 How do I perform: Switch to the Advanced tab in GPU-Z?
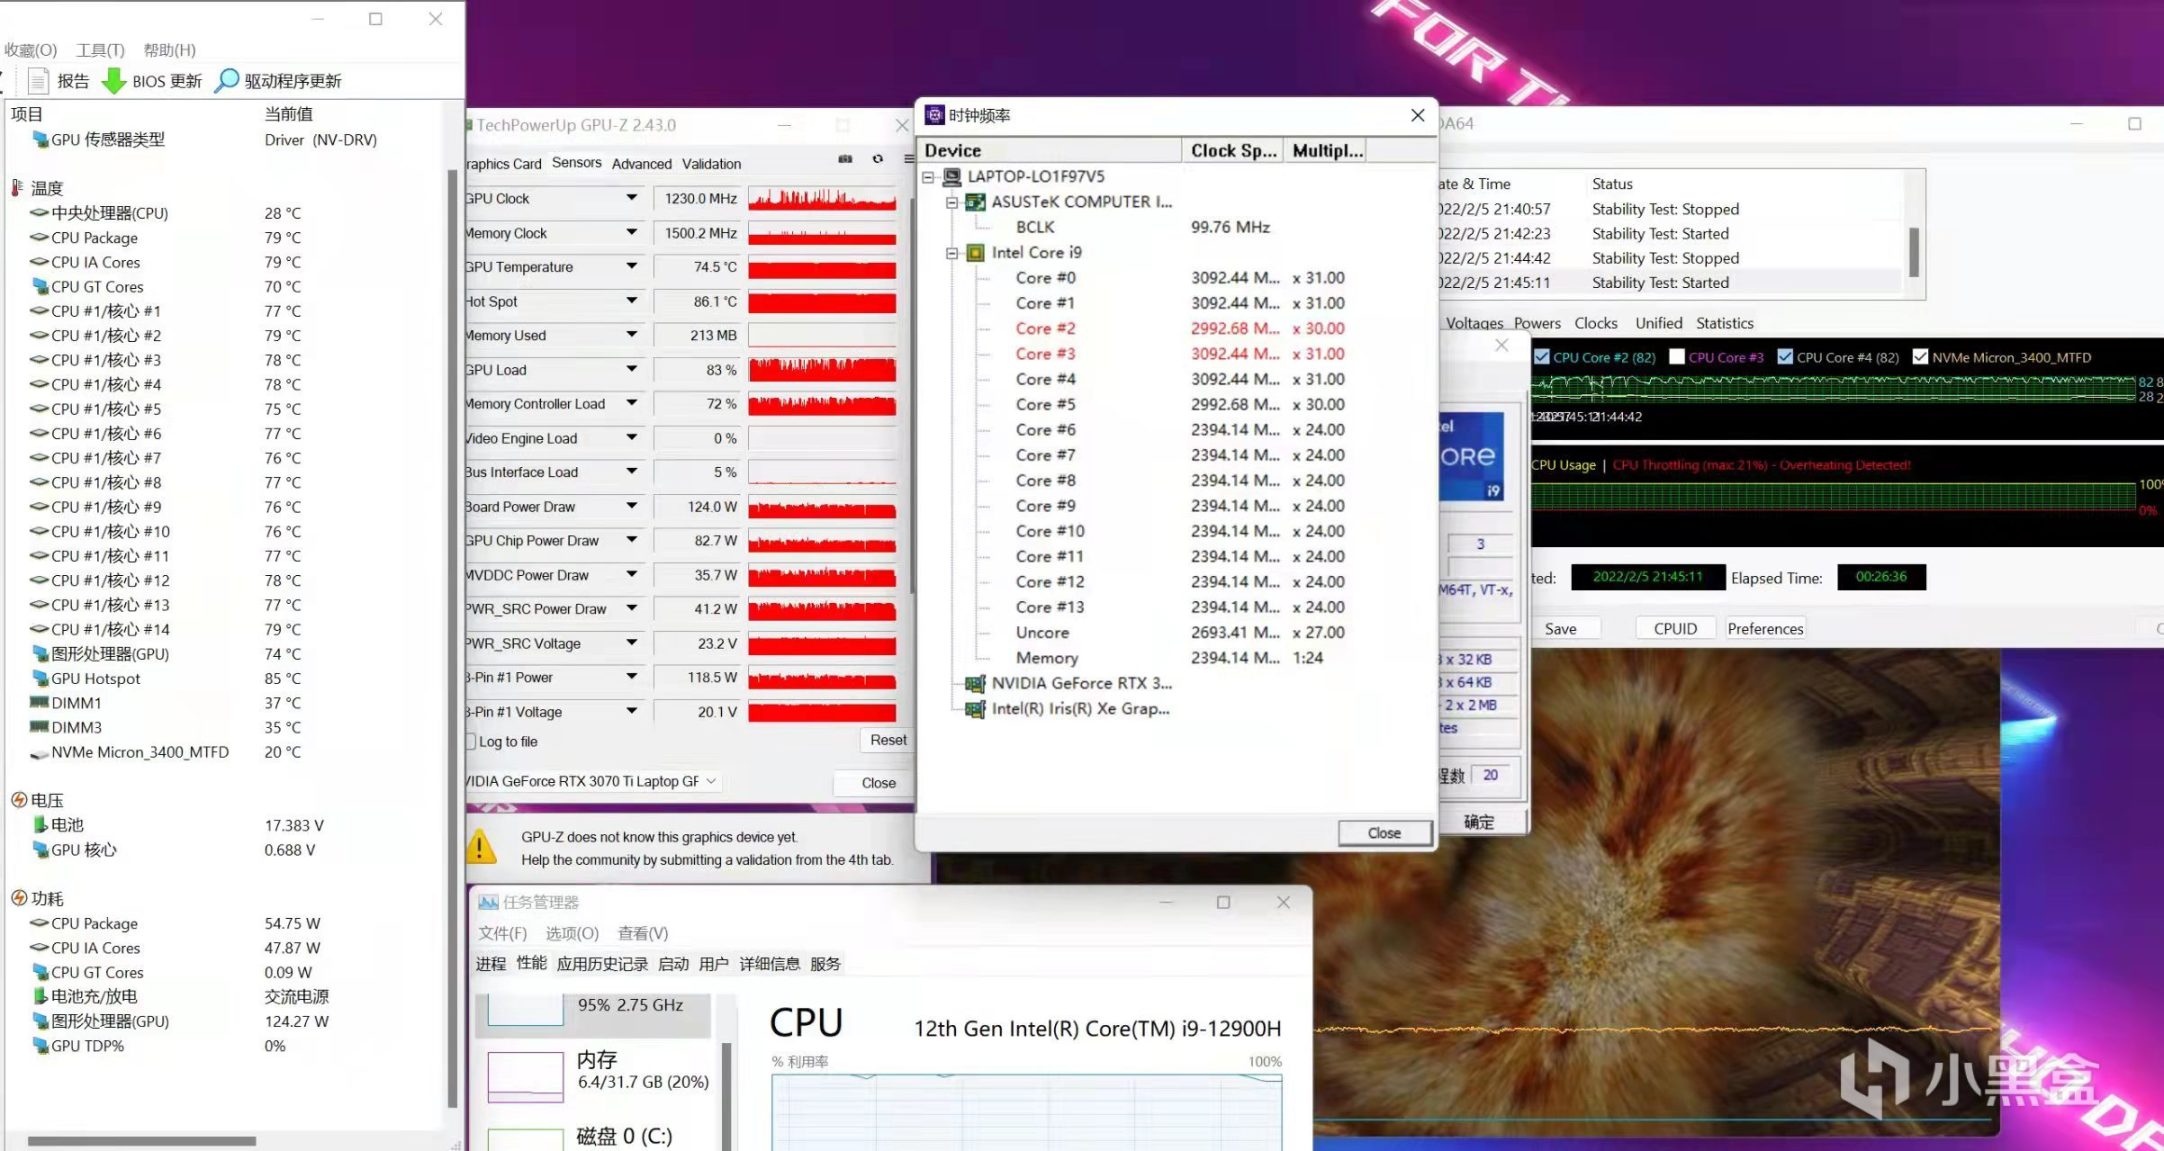click(x=641, y=164)
